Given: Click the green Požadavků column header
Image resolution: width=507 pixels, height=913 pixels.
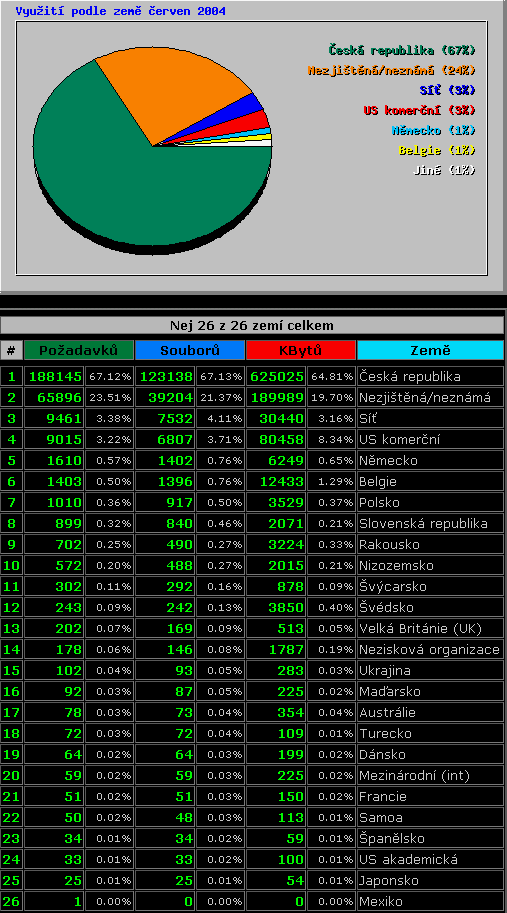Looking at the screenshot, I should pos(79,350).
